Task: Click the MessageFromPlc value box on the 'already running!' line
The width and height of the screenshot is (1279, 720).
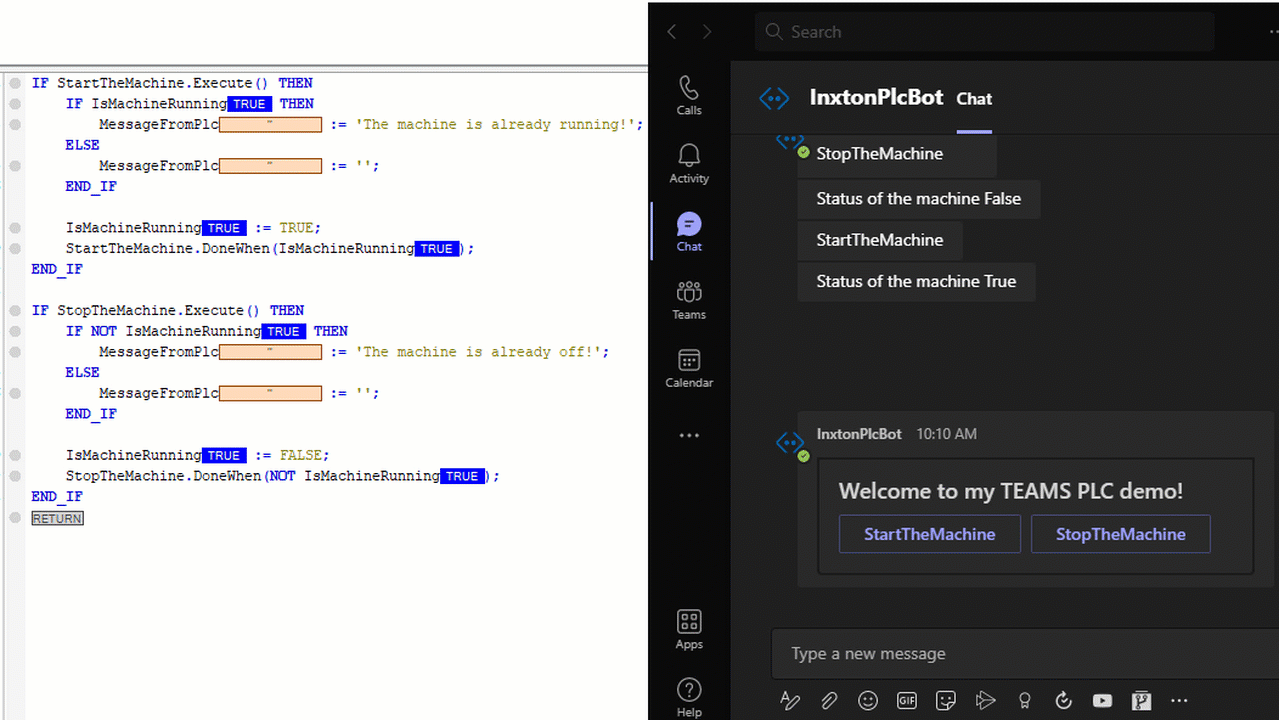Action: point(271,125)
